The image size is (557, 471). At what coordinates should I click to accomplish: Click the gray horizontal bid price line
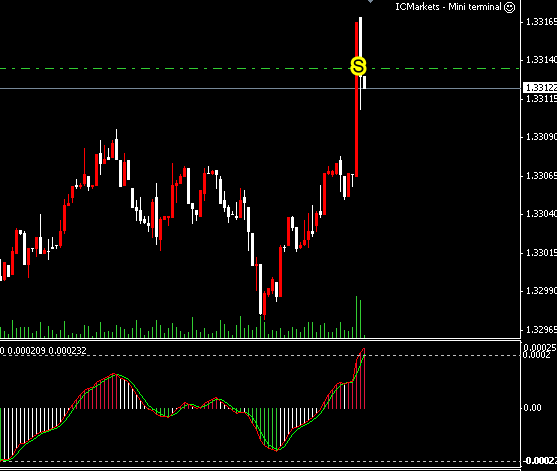pyautogui.click(x=260, y=88)
